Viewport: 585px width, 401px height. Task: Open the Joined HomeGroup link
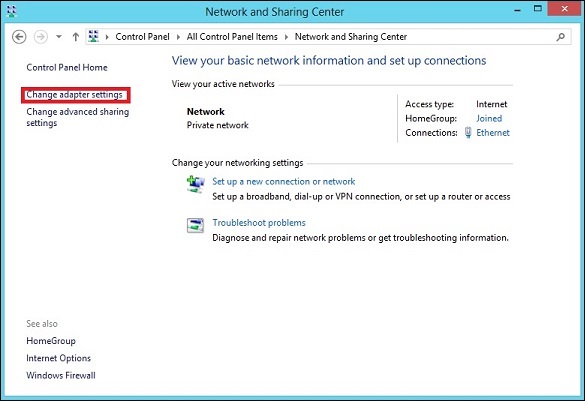[x=489, y=118]
